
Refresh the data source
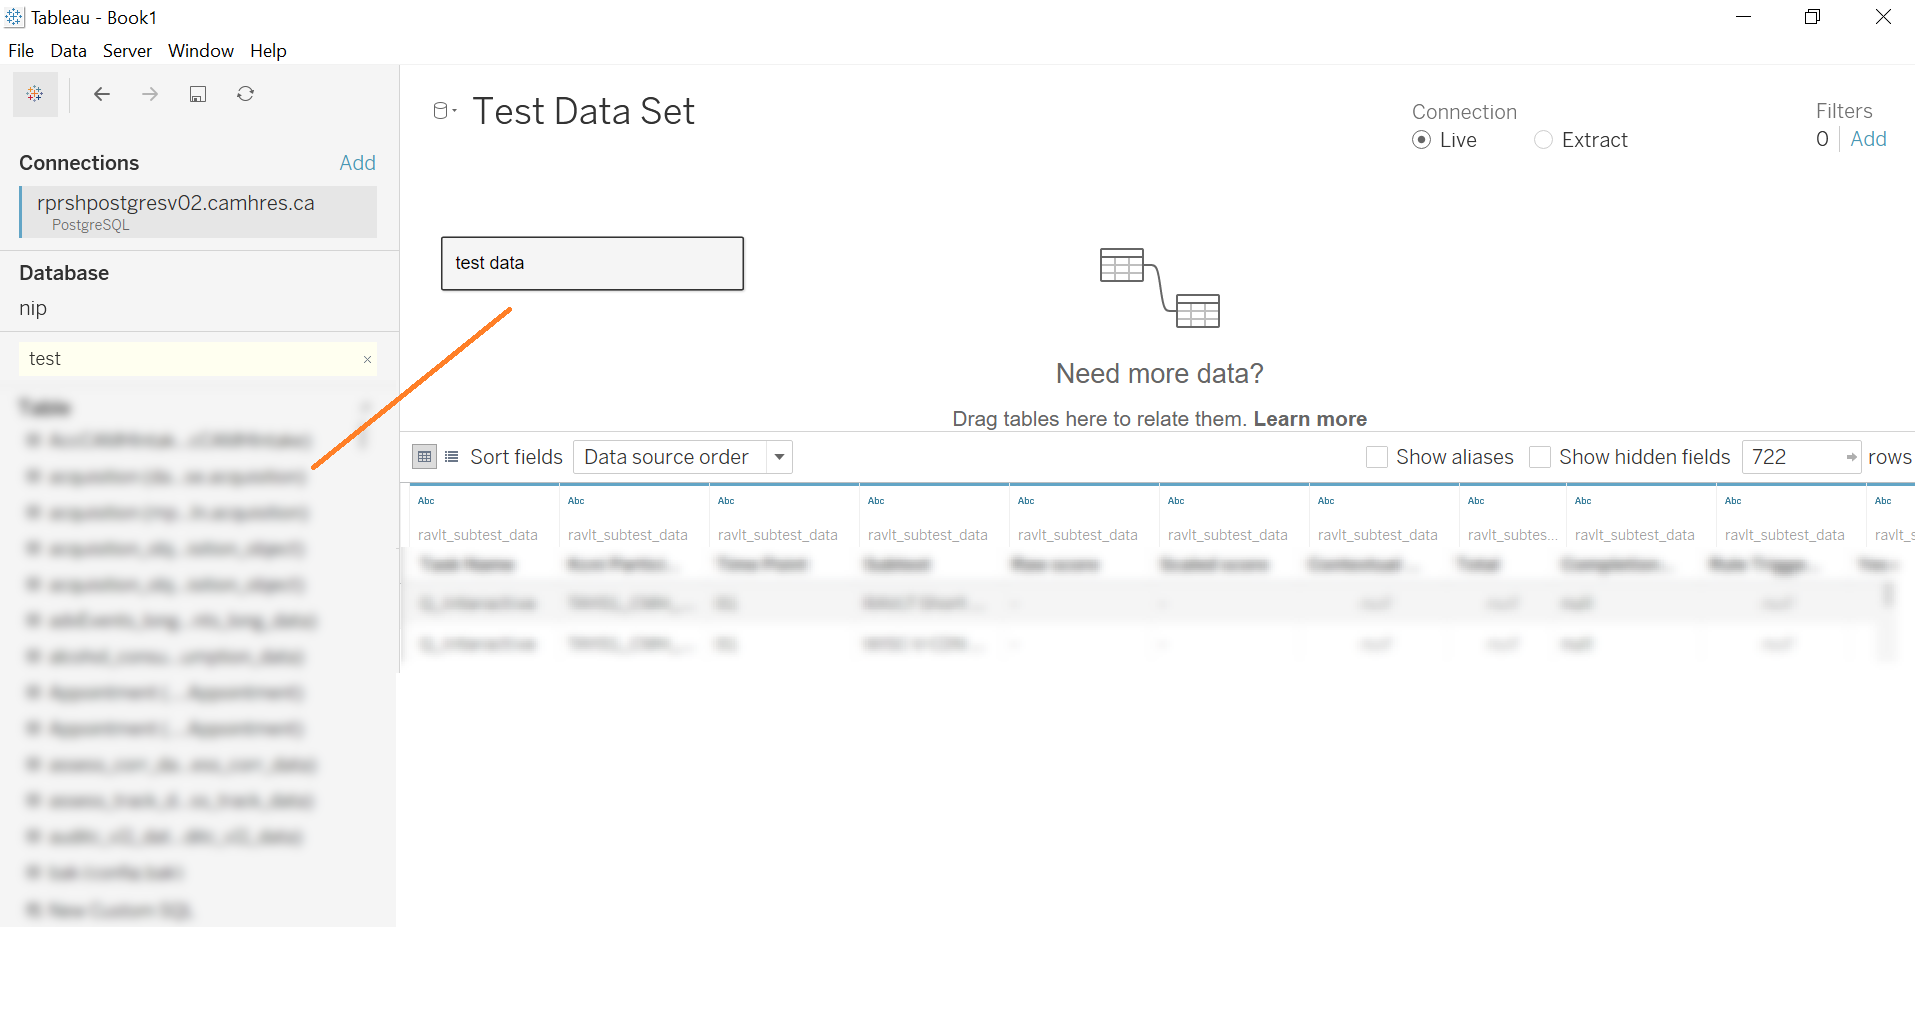click(246, 94)
